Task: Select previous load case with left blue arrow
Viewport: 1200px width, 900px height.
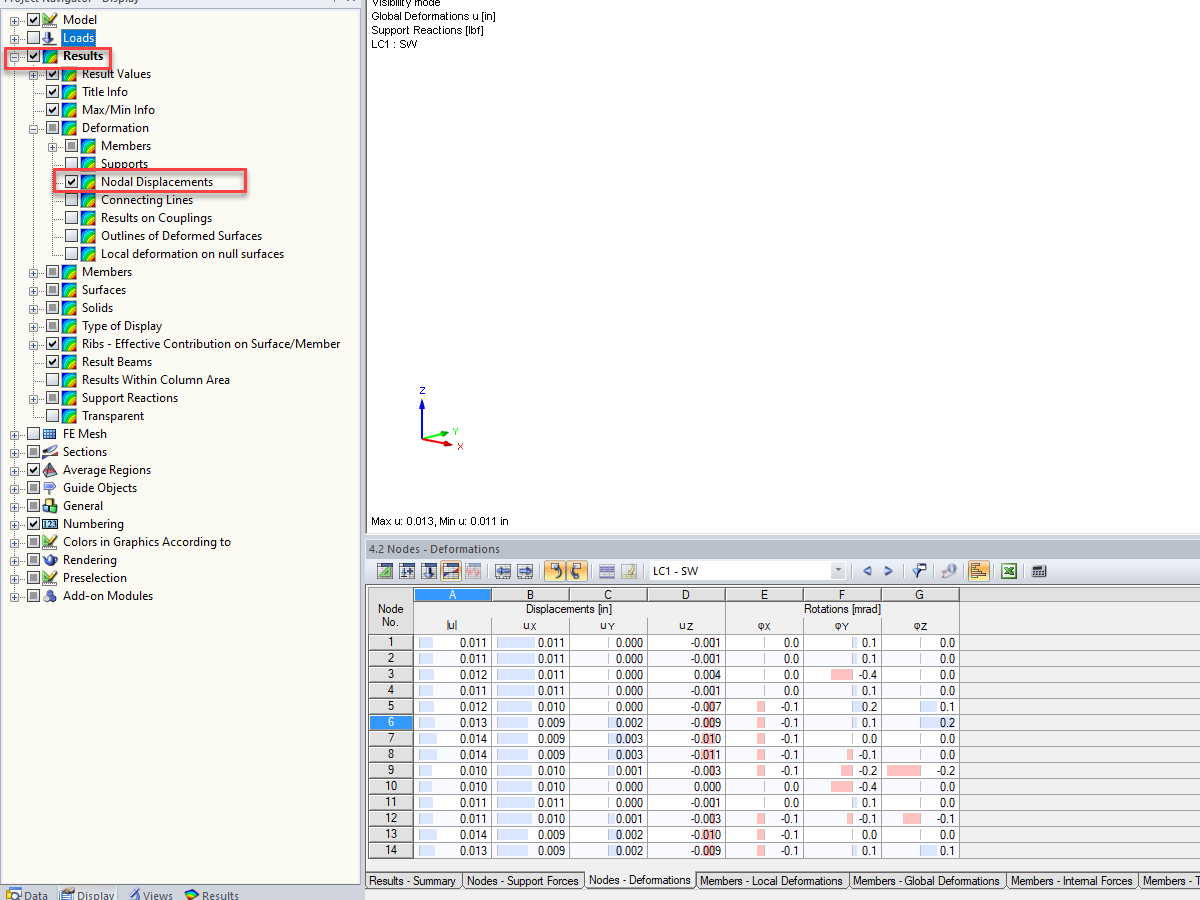Action: coord(867,571)
